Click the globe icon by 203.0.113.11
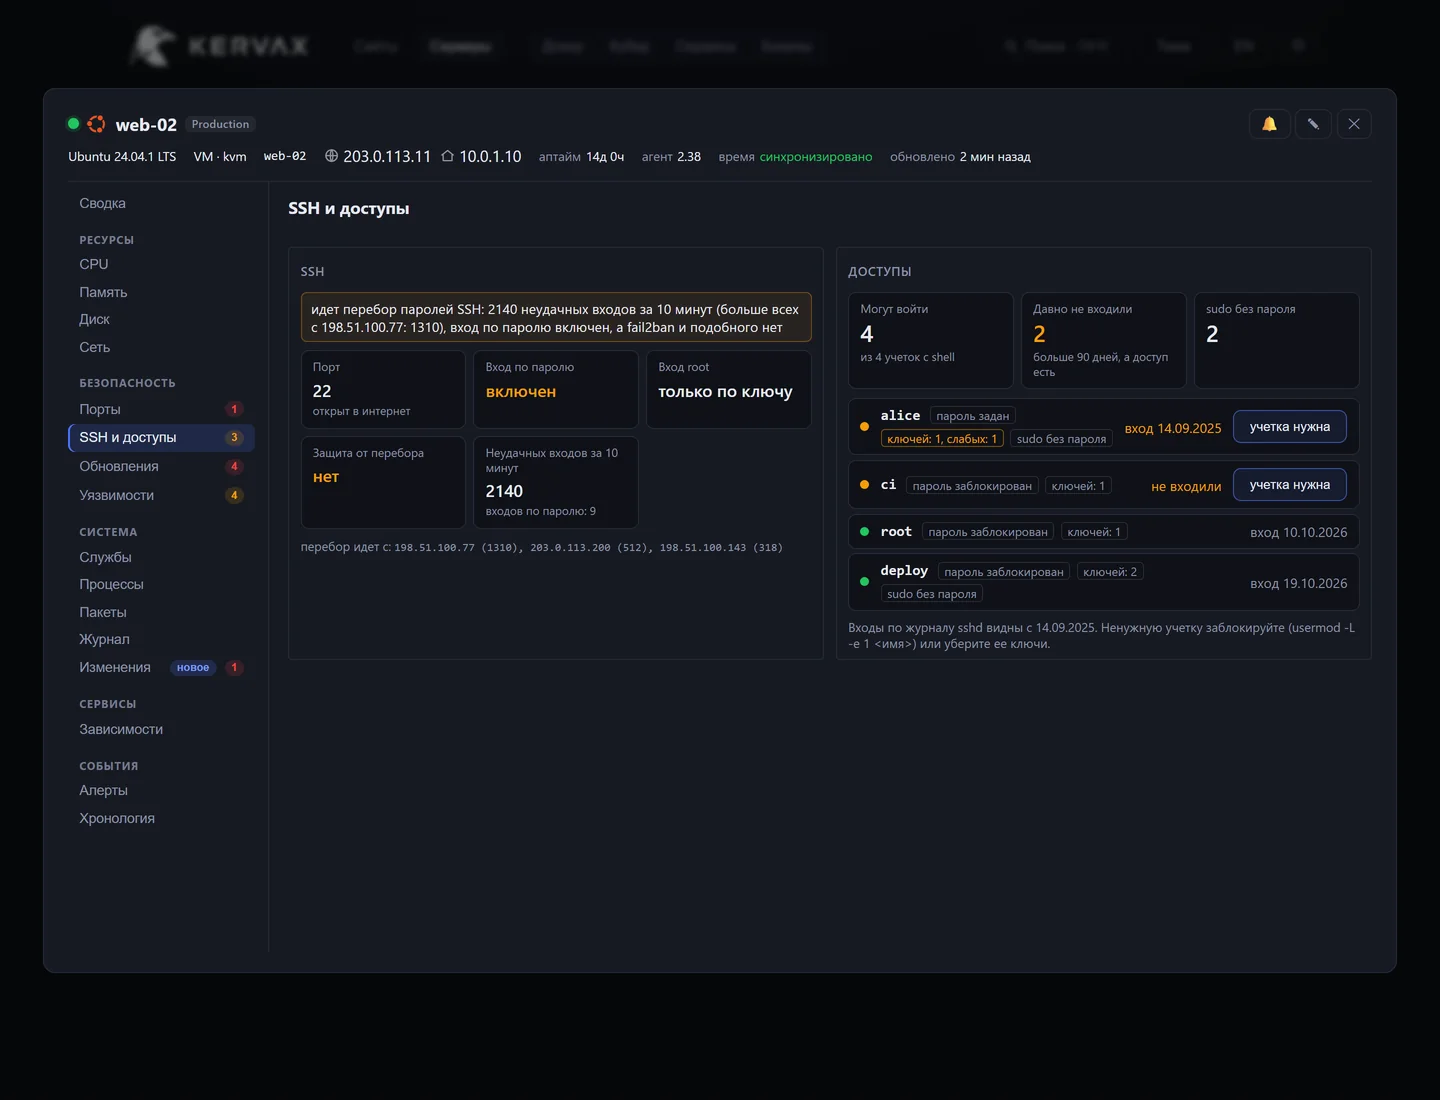Image resolution: width=1440 pixels, height=1100 pixels. click(x=332, y=156)
